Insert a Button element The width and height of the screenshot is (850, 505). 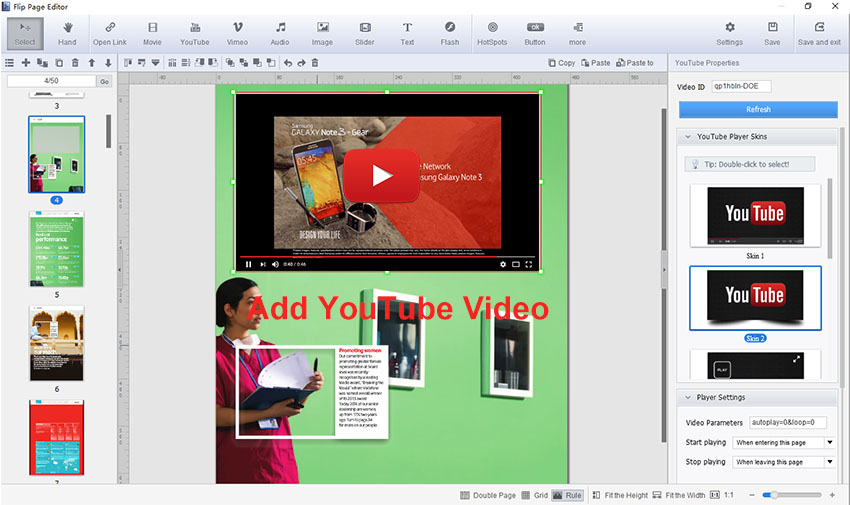coord(535,33)
